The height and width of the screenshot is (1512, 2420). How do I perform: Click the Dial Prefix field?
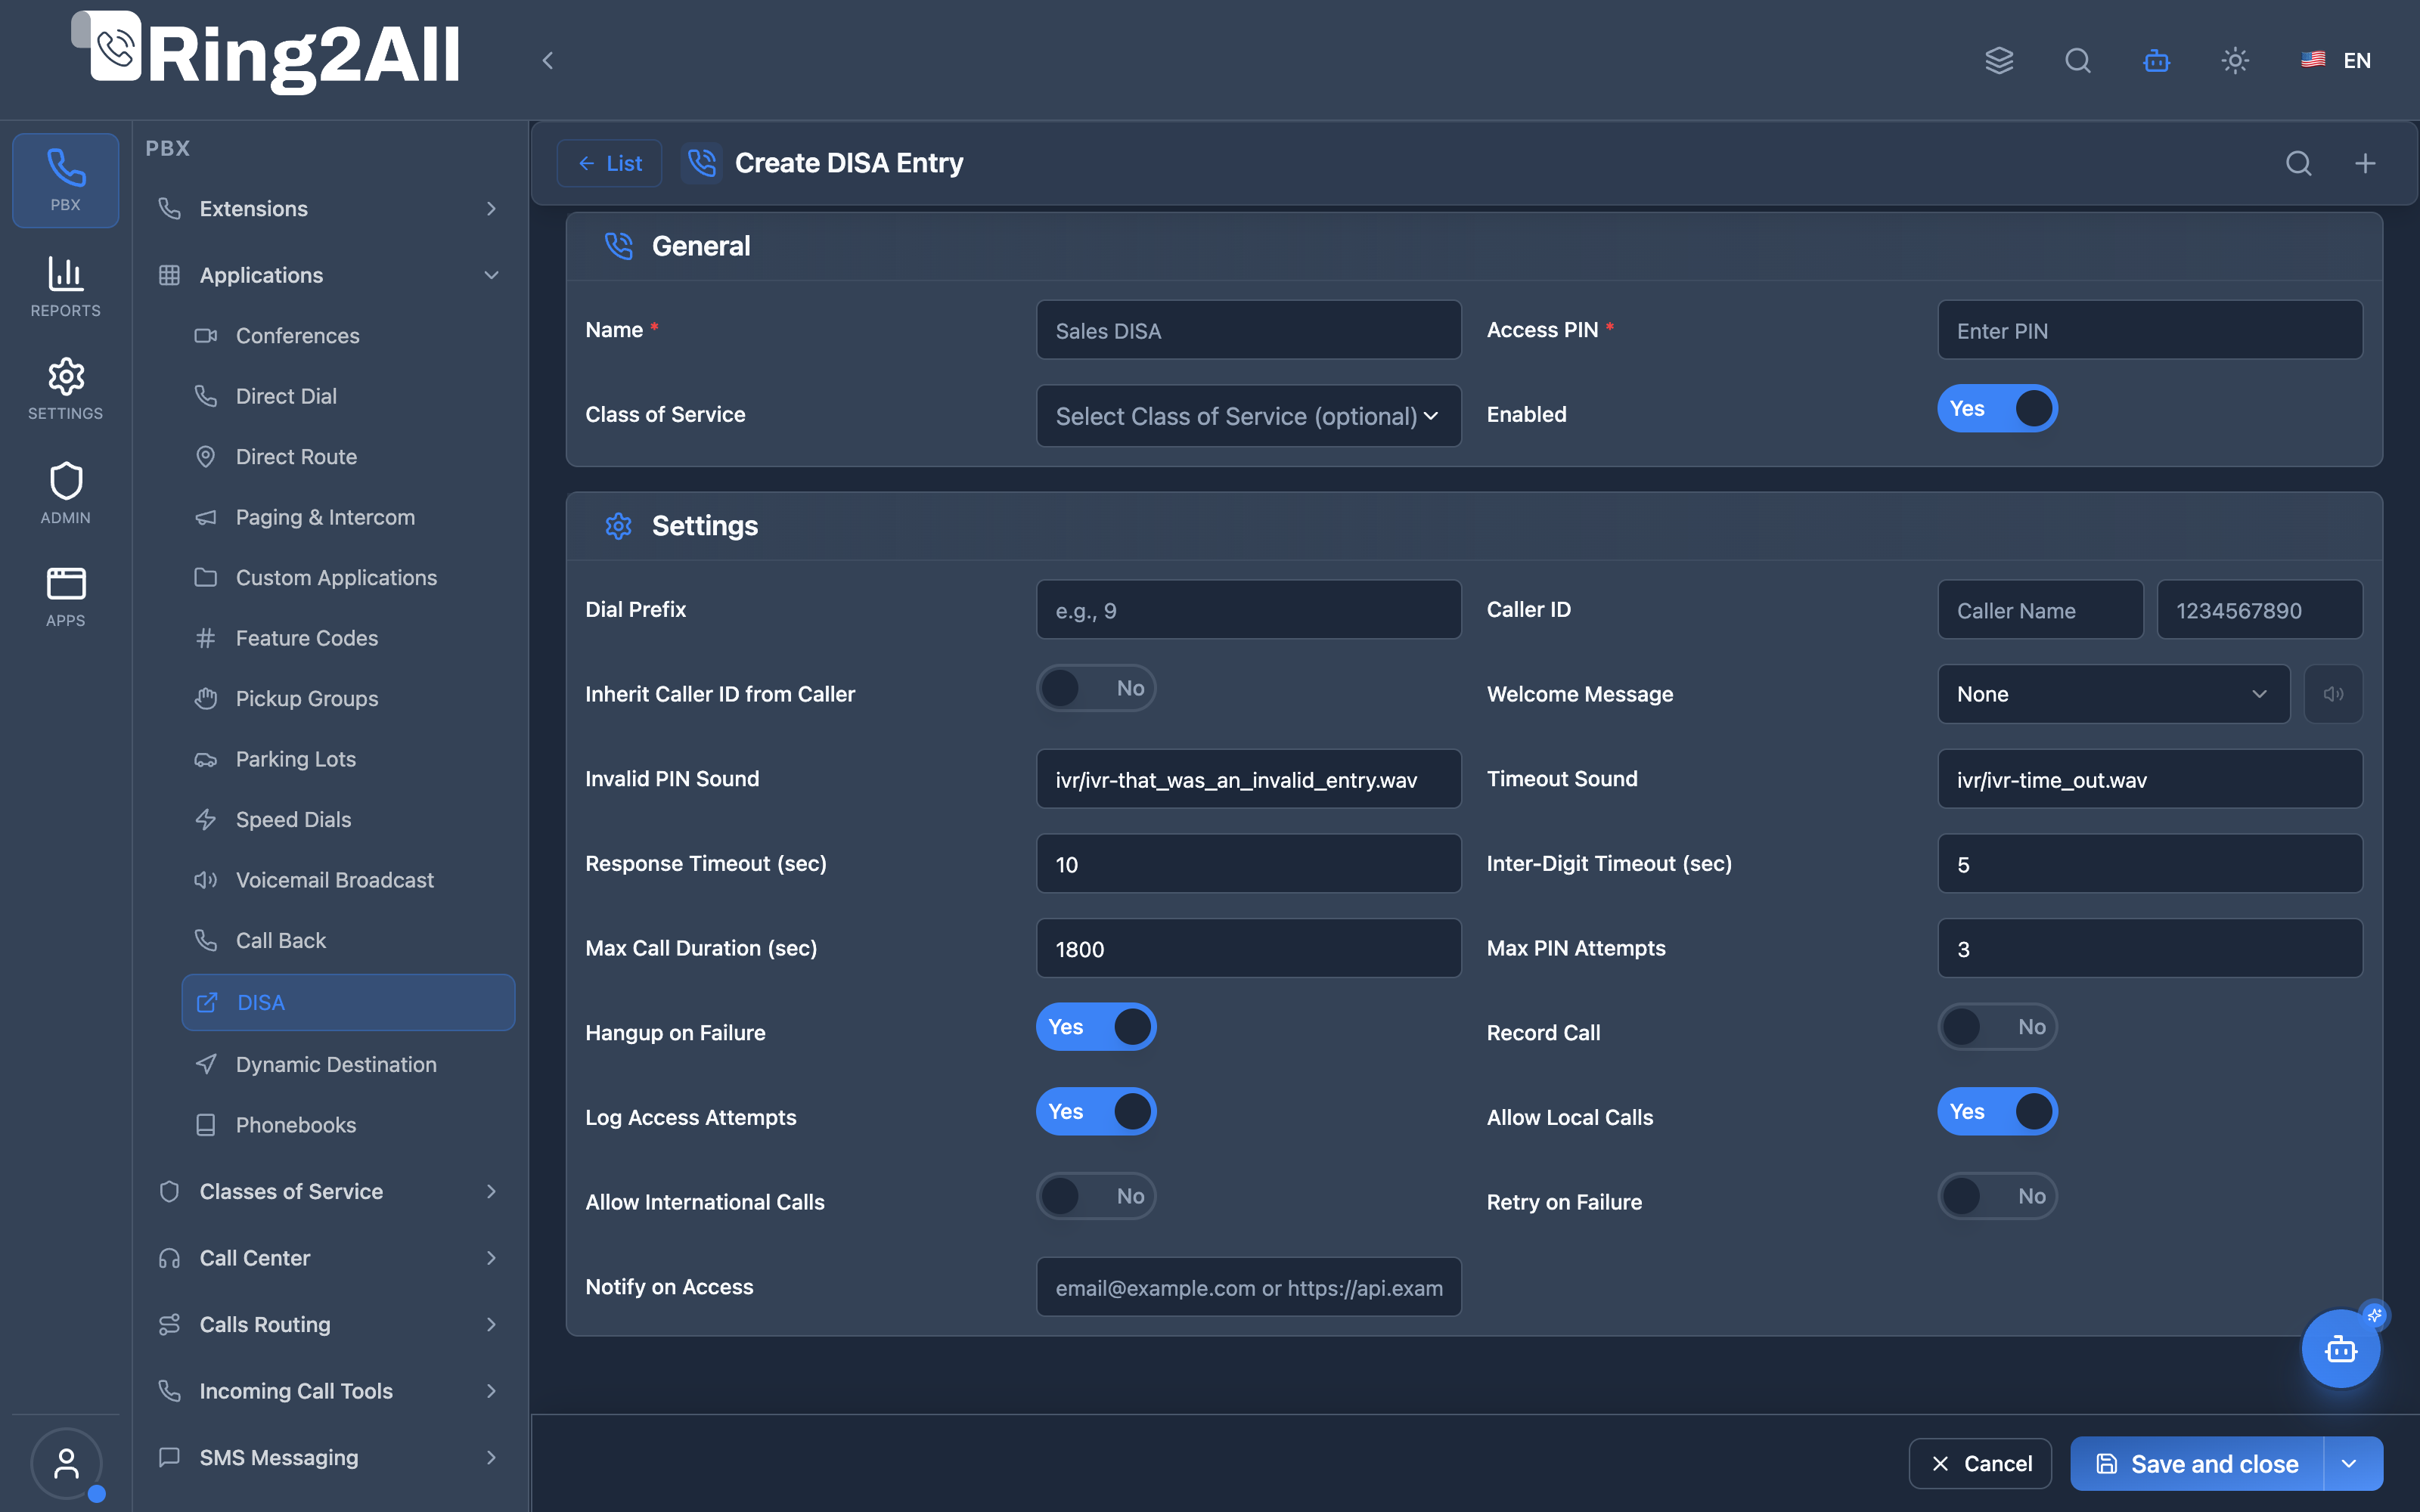pos(1248,610)
